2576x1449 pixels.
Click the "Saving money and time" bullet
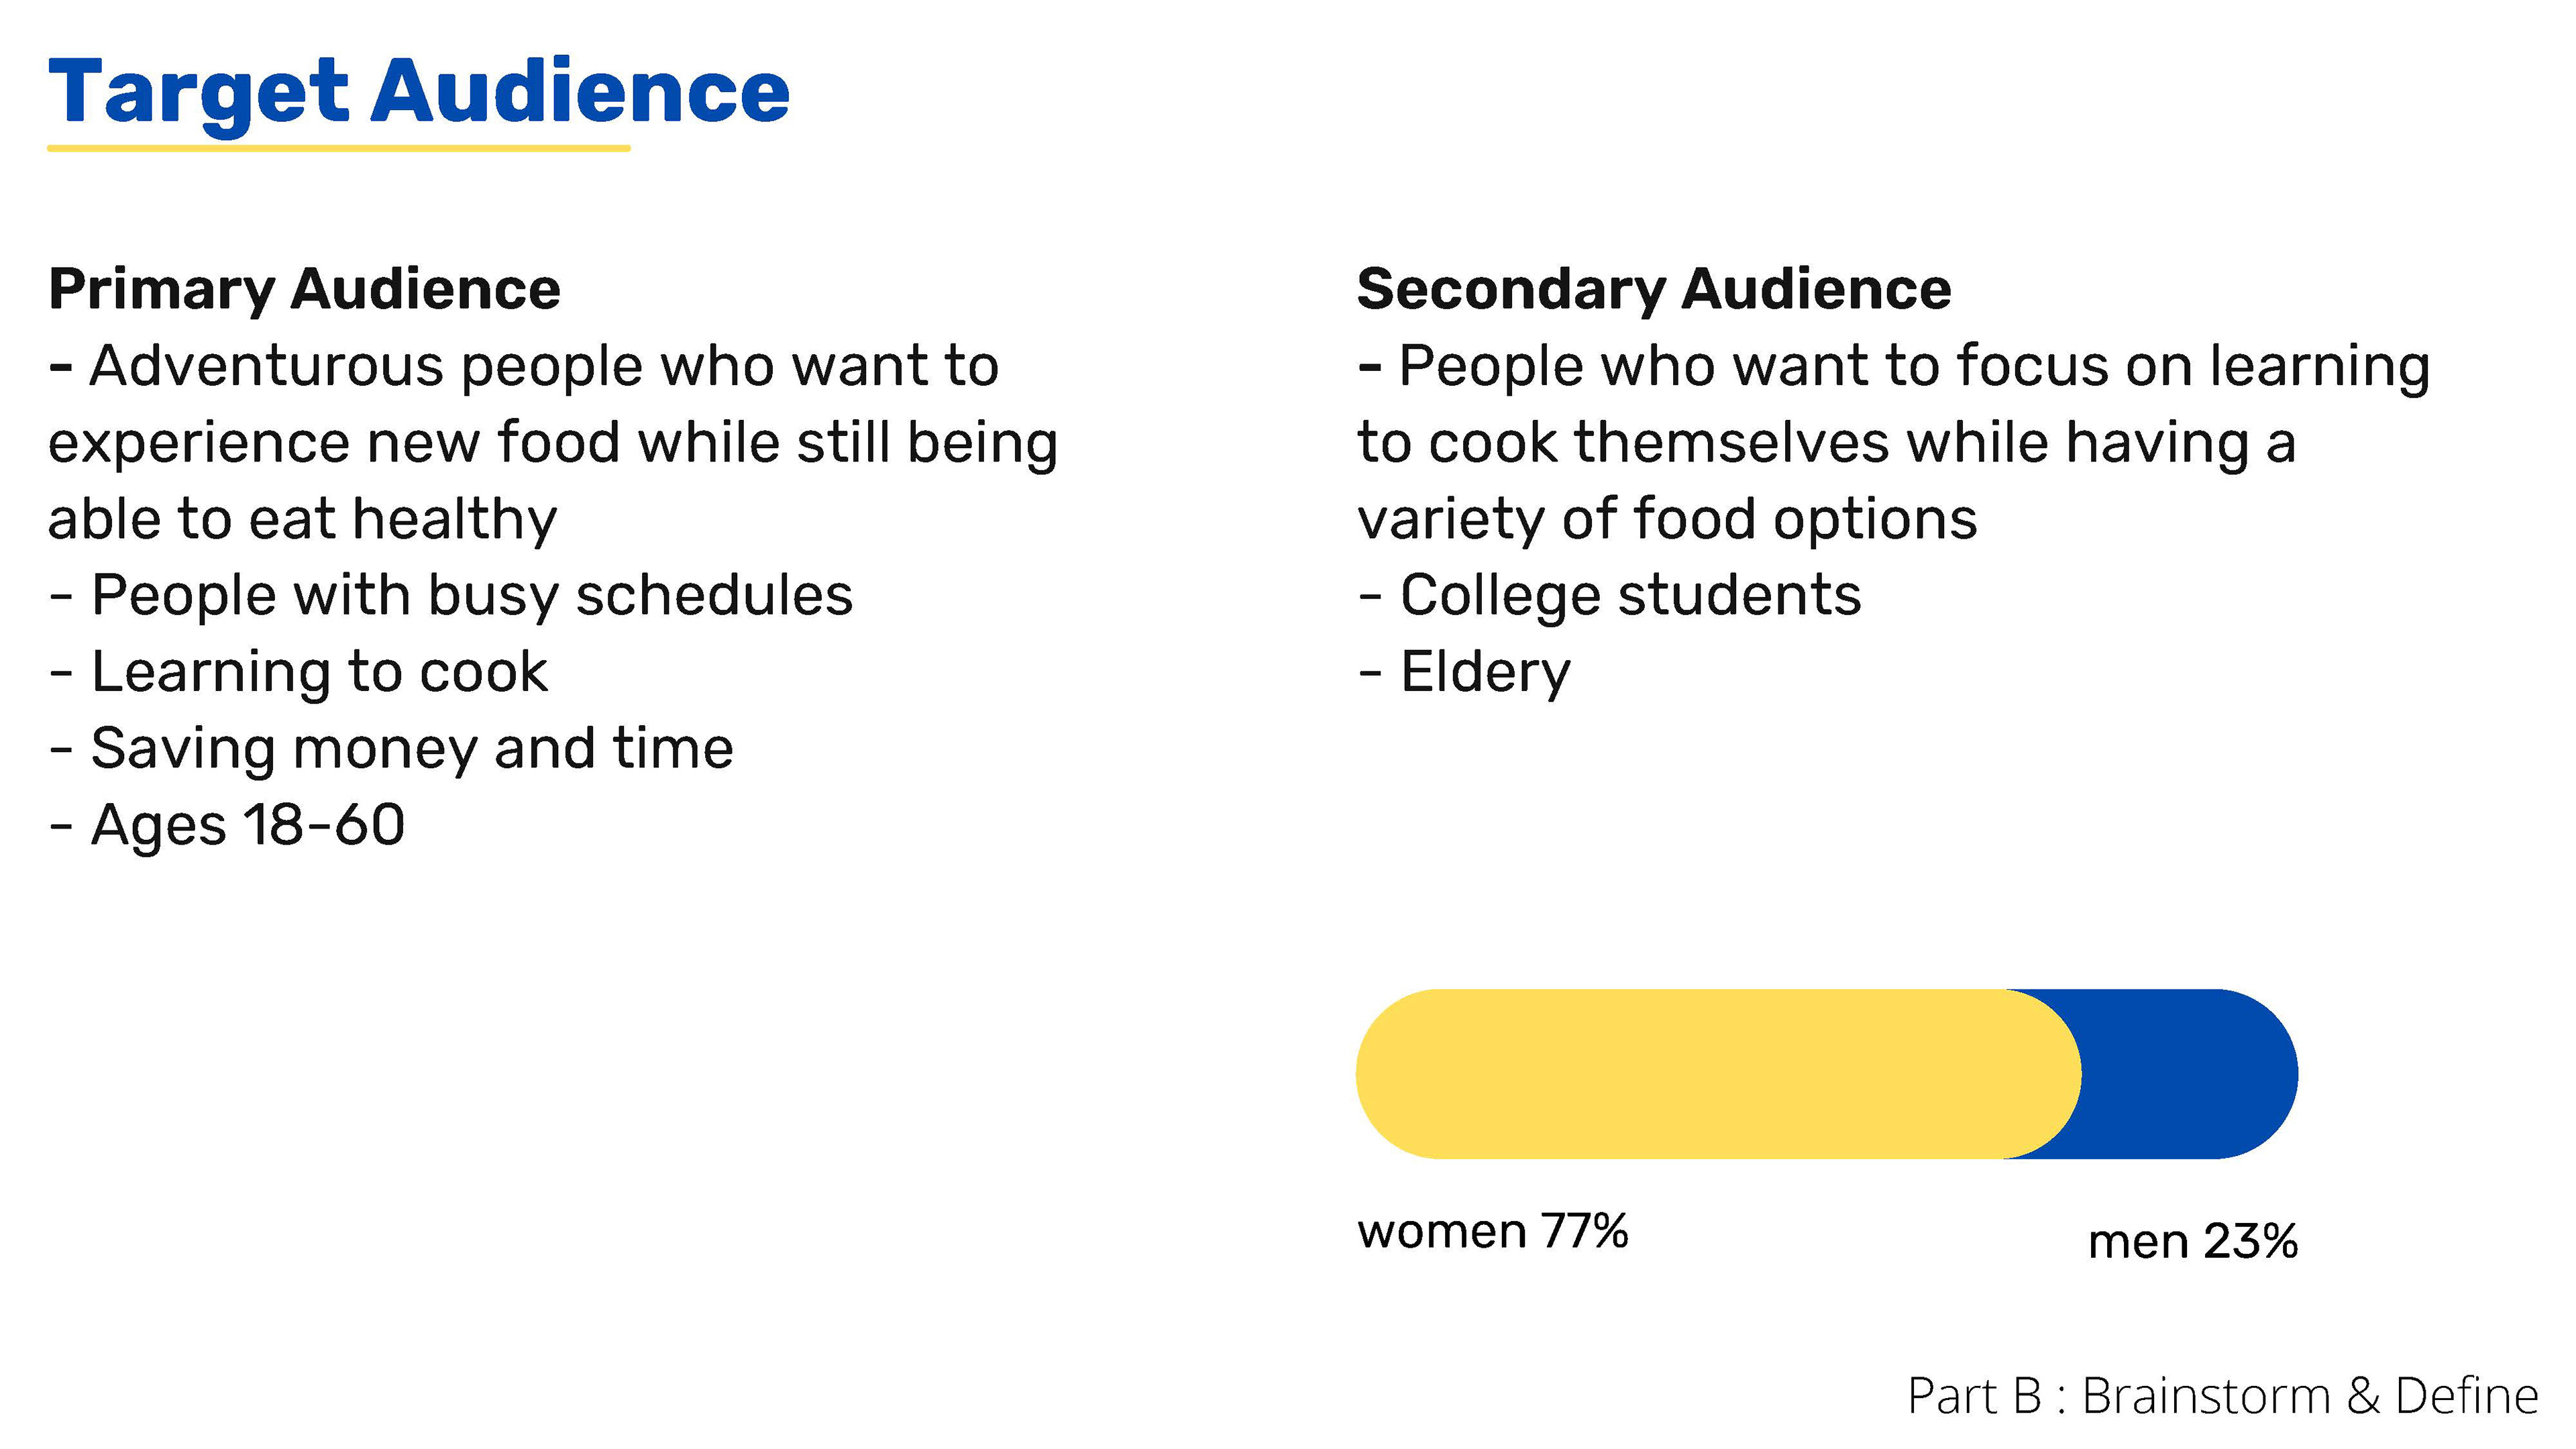(410, 749)
